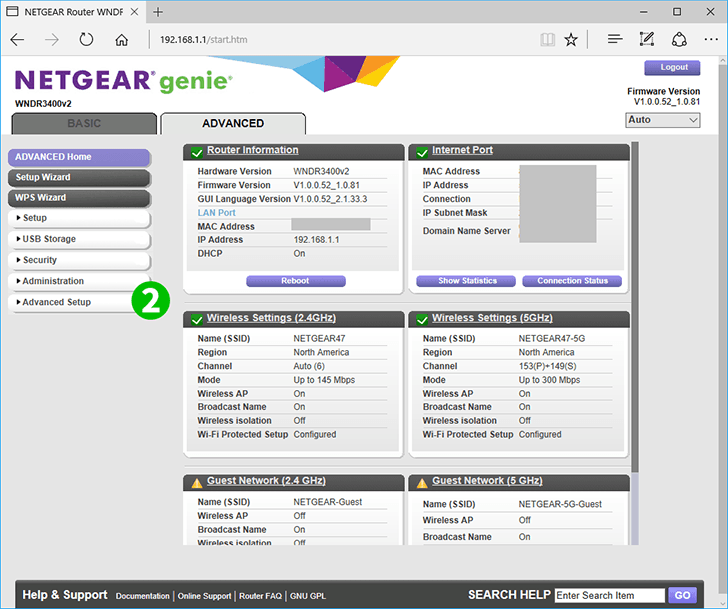Open GNU GPL link

click(x=308, y=596)
